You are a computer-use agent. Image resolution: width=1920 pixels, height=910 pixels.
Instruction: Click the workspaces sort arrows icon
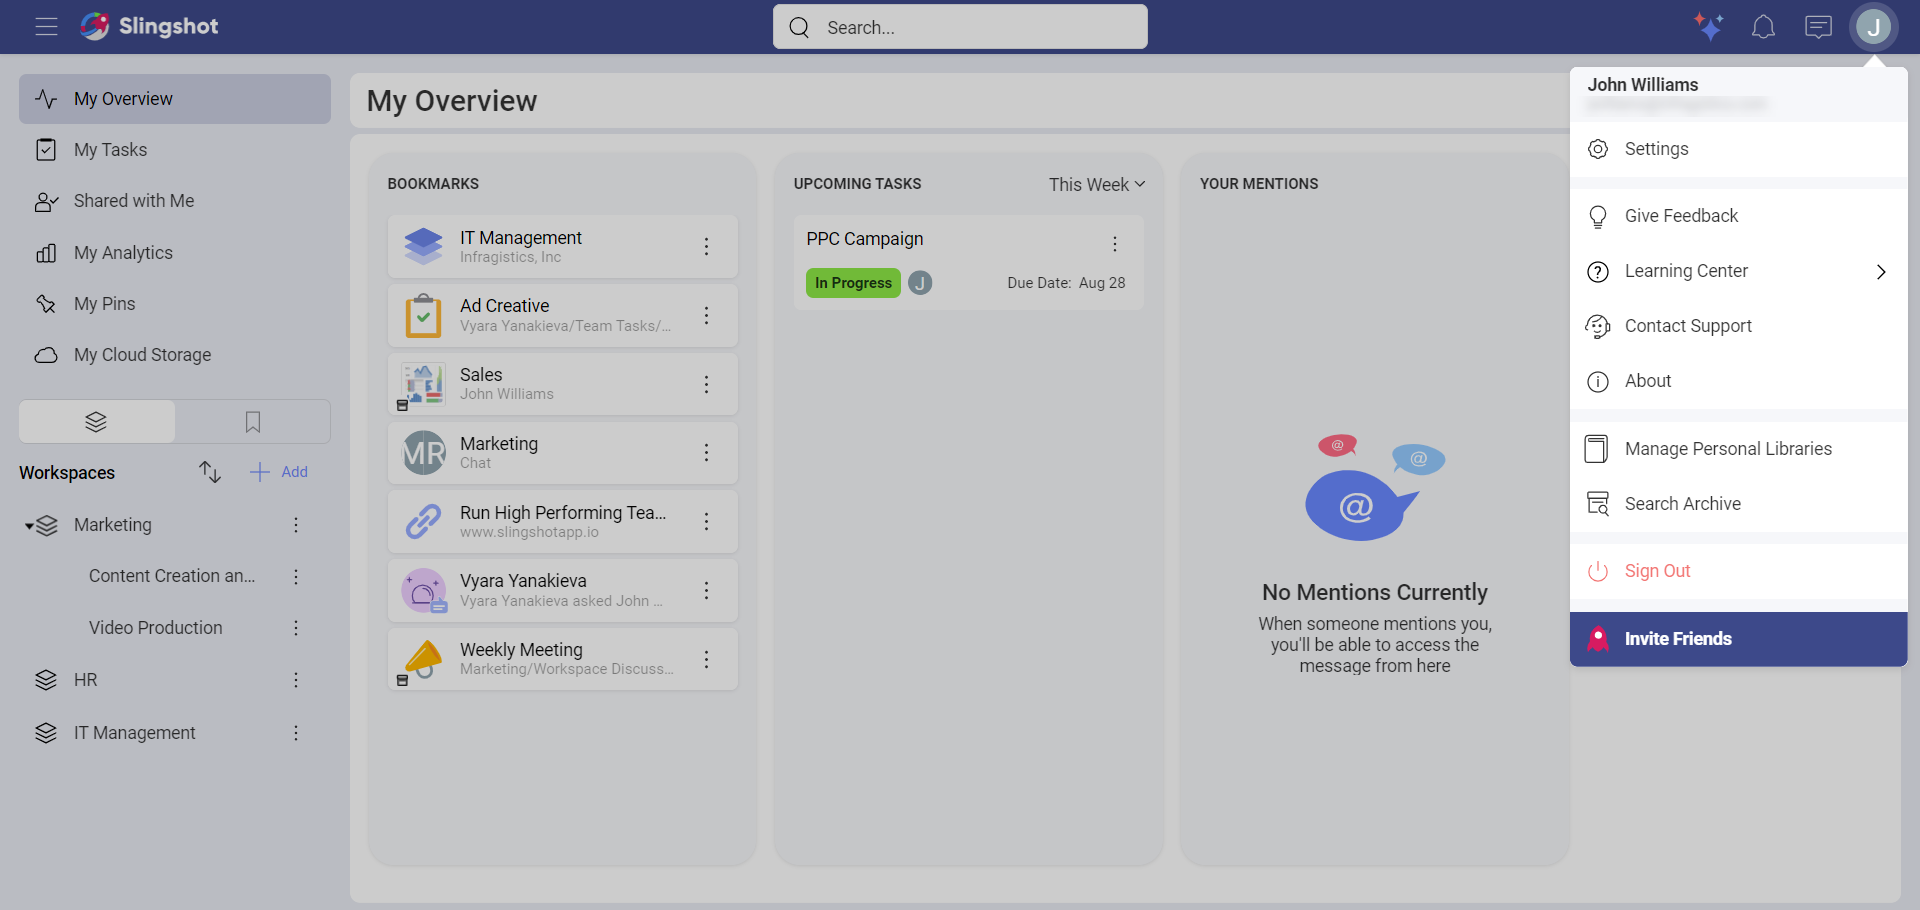[209, 472]
